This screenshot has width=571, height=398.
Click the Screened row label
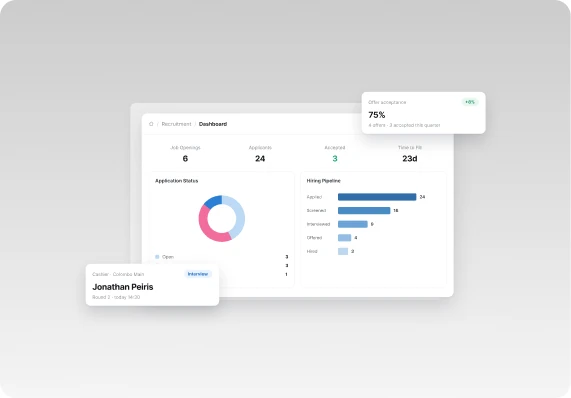pos(316,210)
